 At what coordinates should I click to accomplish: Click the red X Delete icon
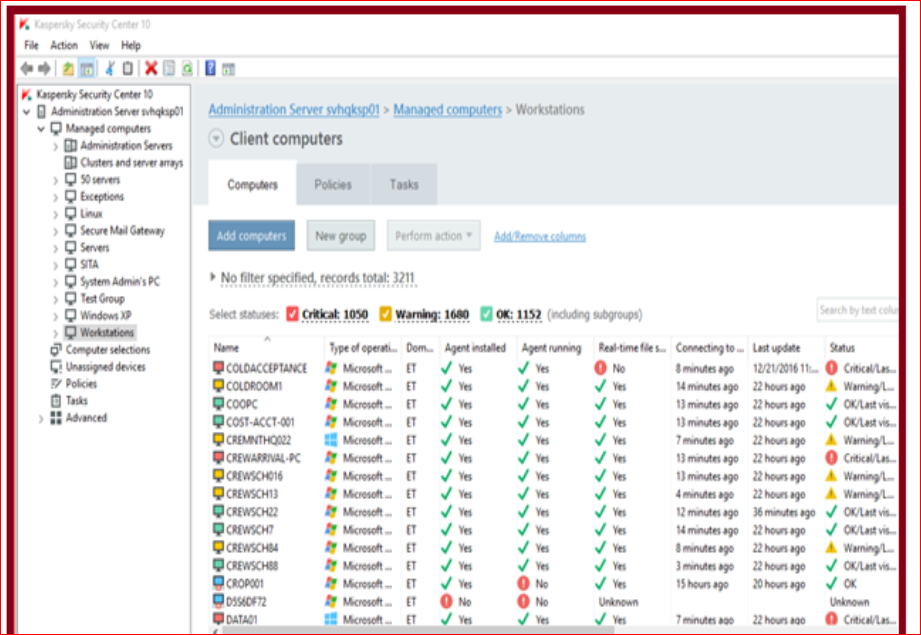pos(151,69)
